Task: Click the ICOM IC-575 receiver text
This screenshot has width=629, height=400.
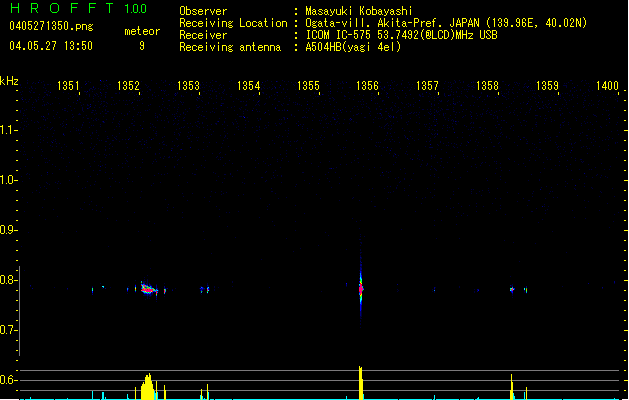Action: pos(401,35)
